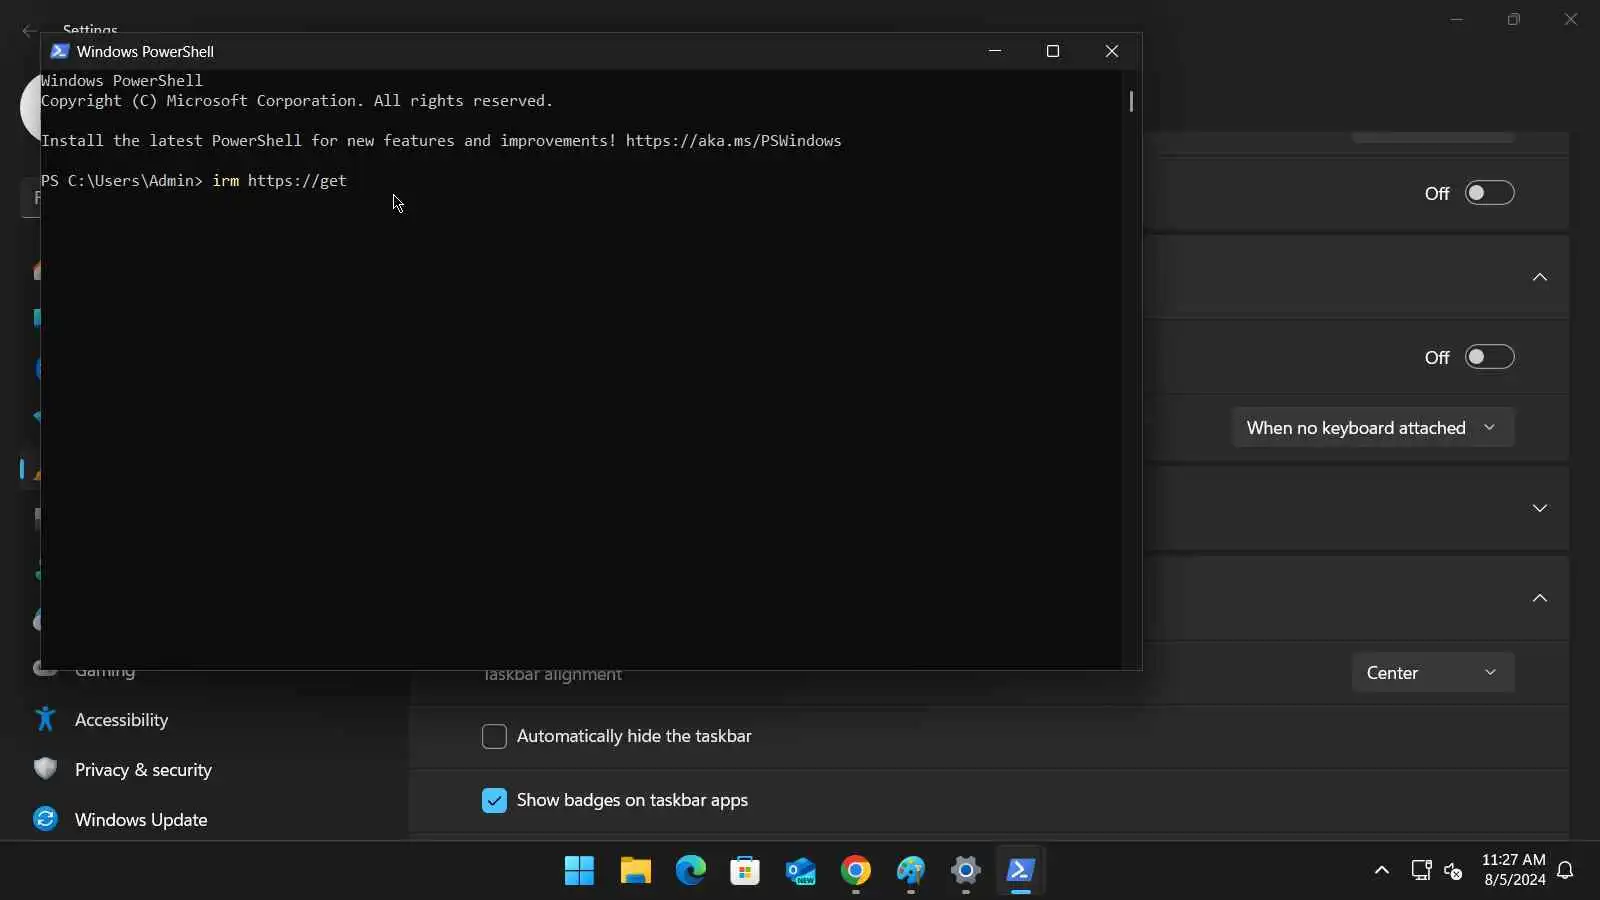Uncheck Show badges on taskbar apps
This screenshot has width=1600, height=900.
coord(494,801)
